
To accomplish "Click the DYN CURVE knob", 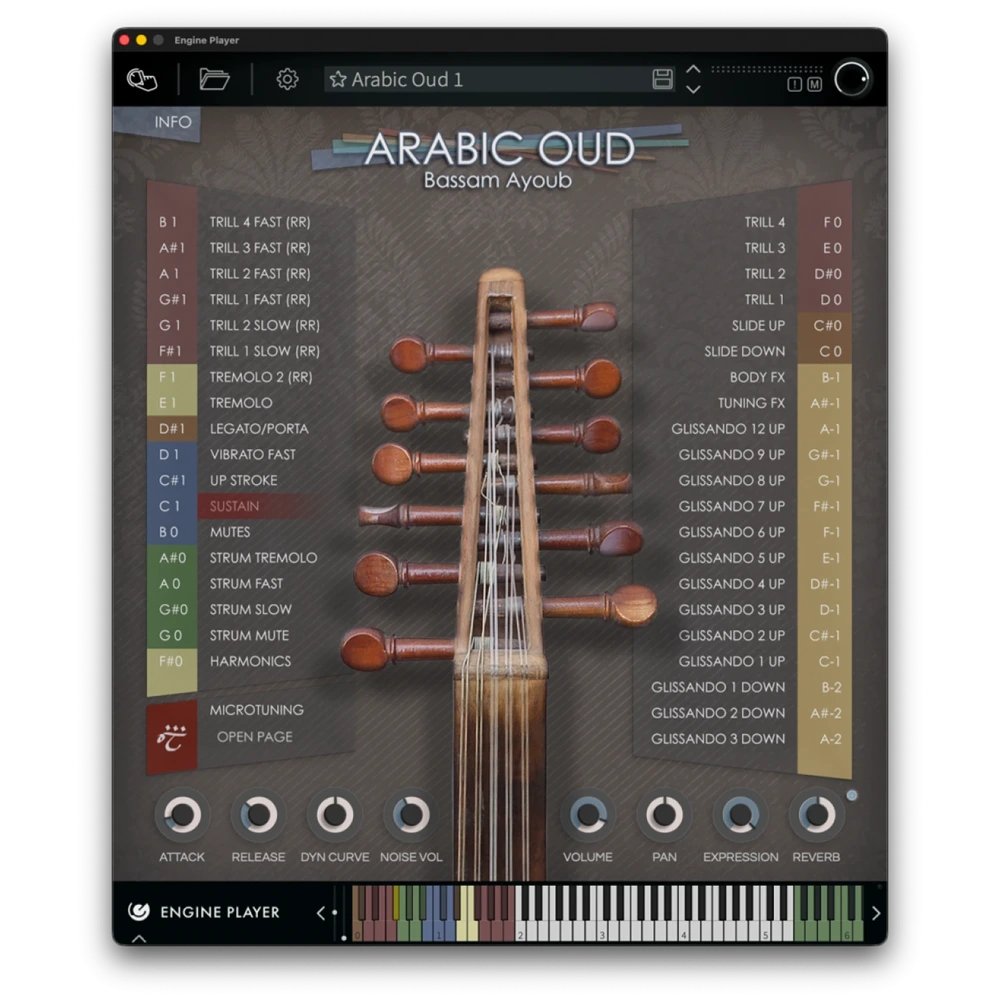I will click(334, 814).
